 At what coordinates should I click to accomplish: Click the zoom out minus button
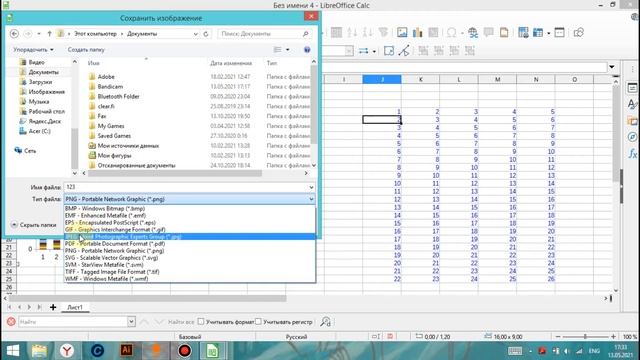558,337
